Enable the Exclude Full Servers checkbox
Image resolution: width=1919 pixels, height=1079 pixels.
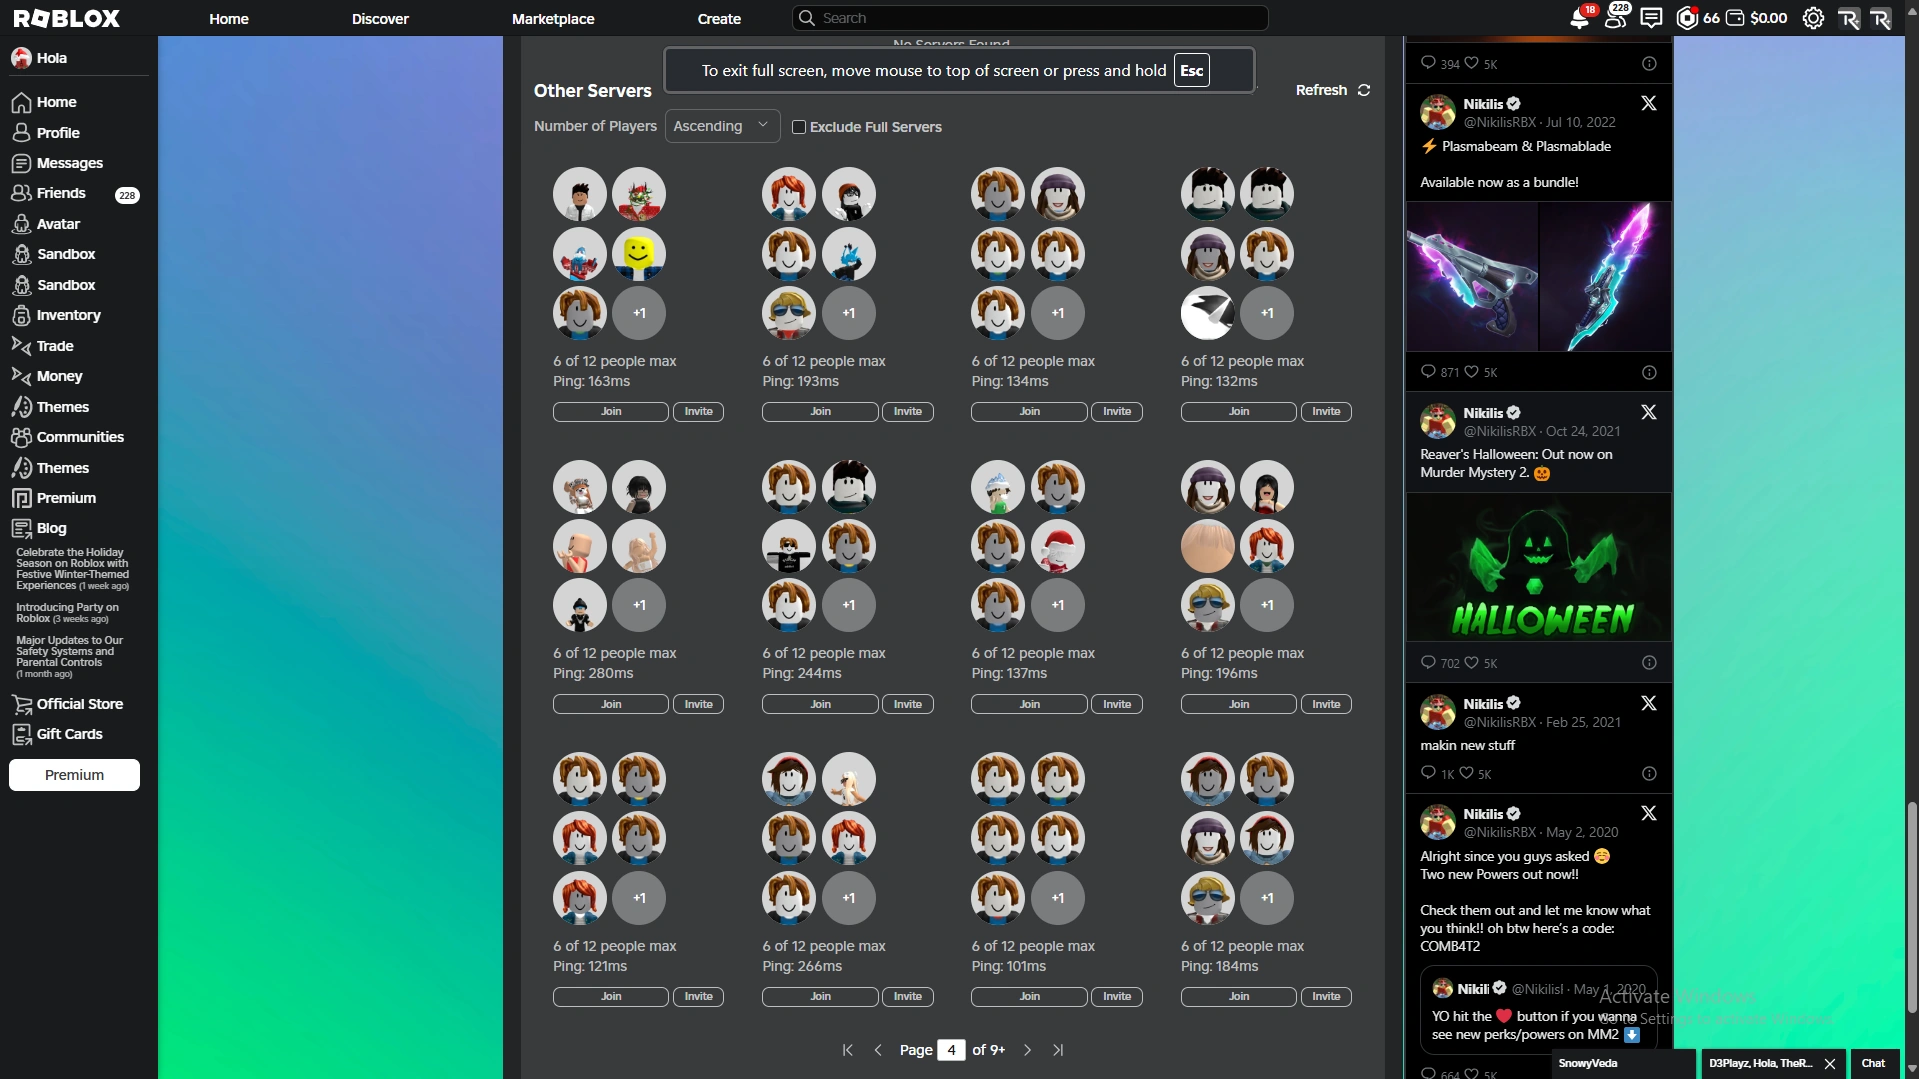tap(798, 127)
